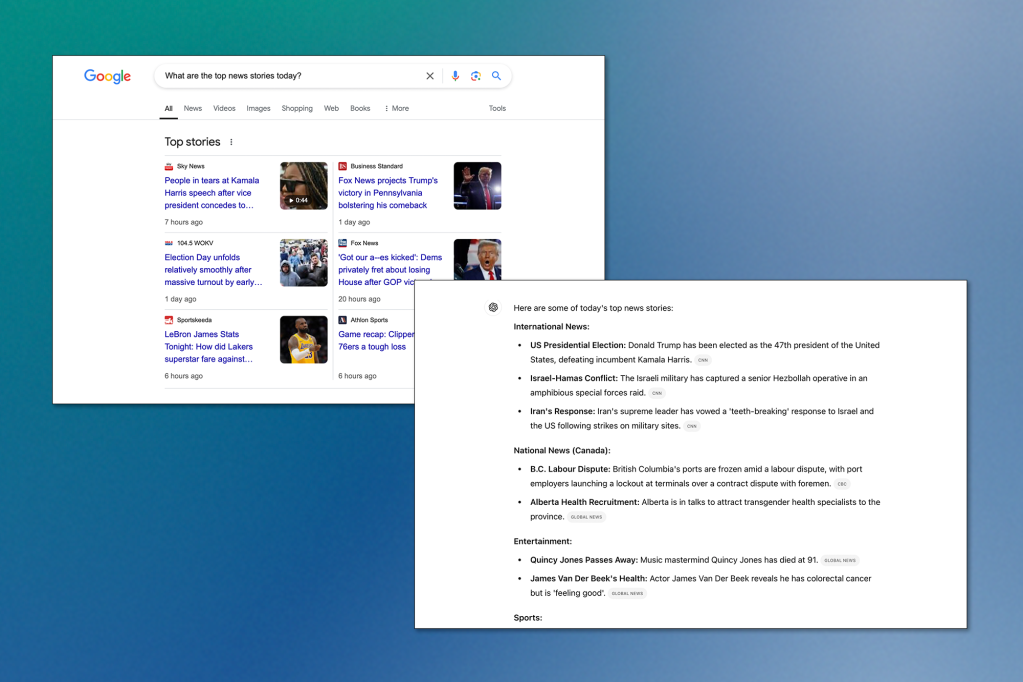Click CNN citation after Israel-Hamas Conflict item
Screen dimensions: 1023x682
657,394
